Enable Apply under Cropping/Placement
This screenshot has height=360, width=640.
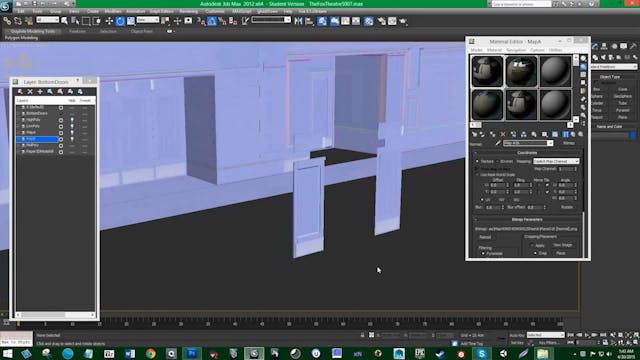[532, 245]
